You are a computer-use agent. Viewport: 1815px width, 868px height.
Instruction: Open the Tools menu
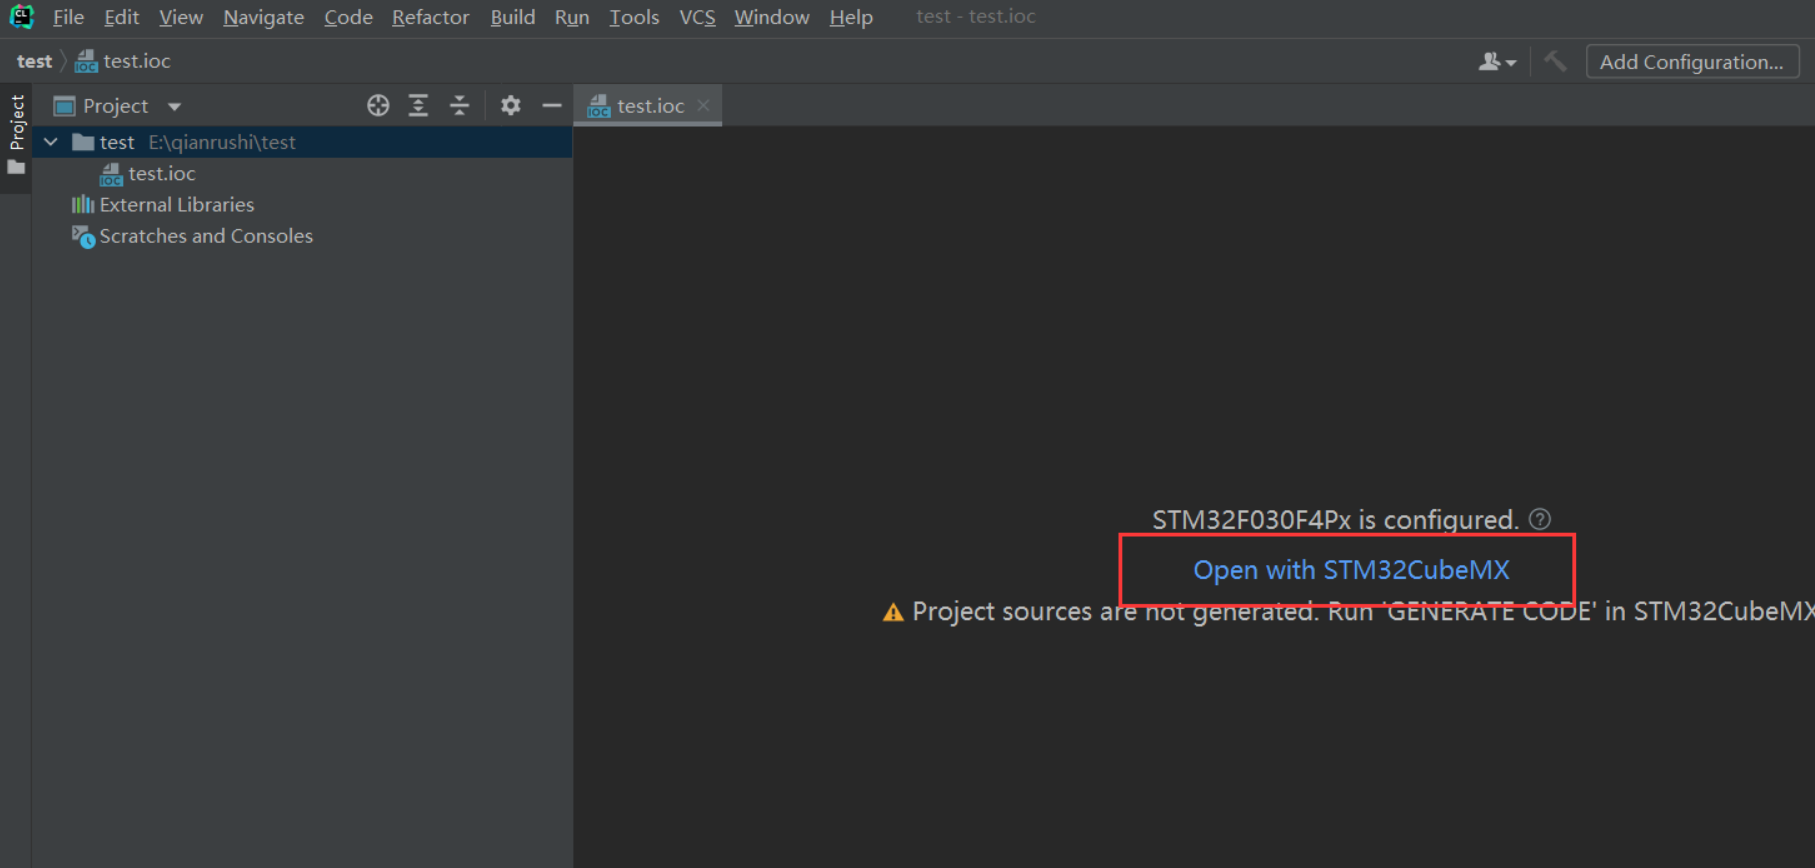[634, 17]
